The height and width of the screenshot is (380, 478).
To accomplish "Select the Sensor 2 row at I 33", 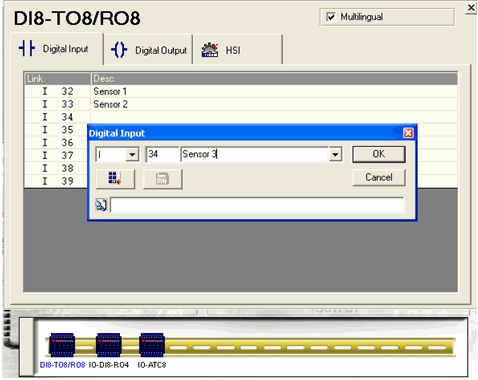I will click(241, 104).
